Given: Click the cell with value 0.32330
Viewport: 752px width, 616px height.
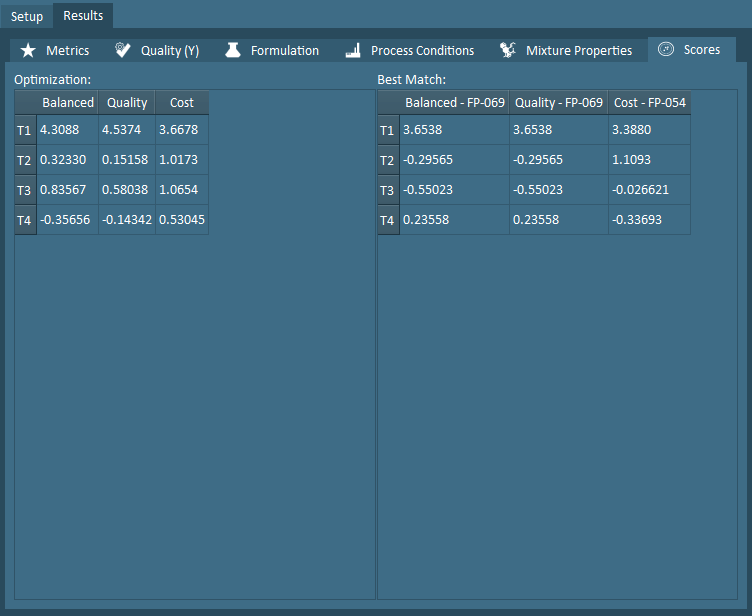Looking at the screenshot, I should (68, 160).
